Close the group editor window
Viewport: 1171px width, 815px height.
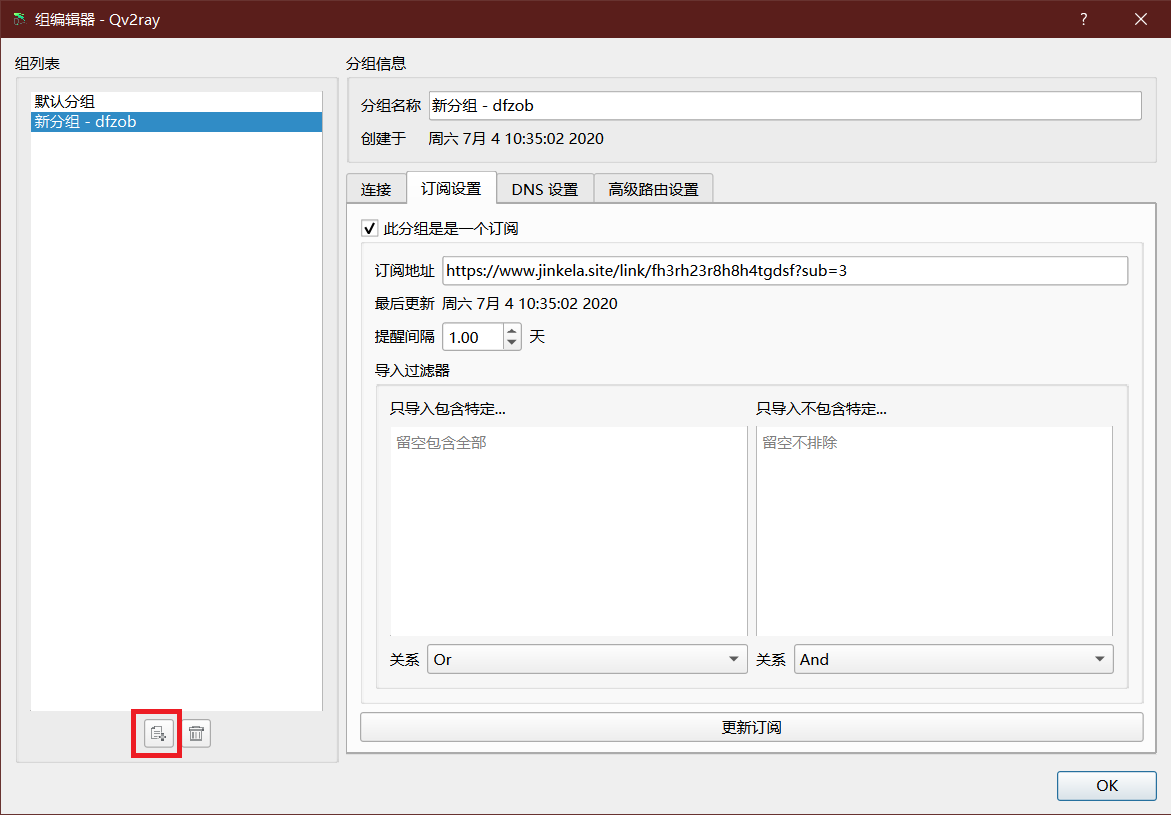pyautogui.click(x=1140, y=19)
